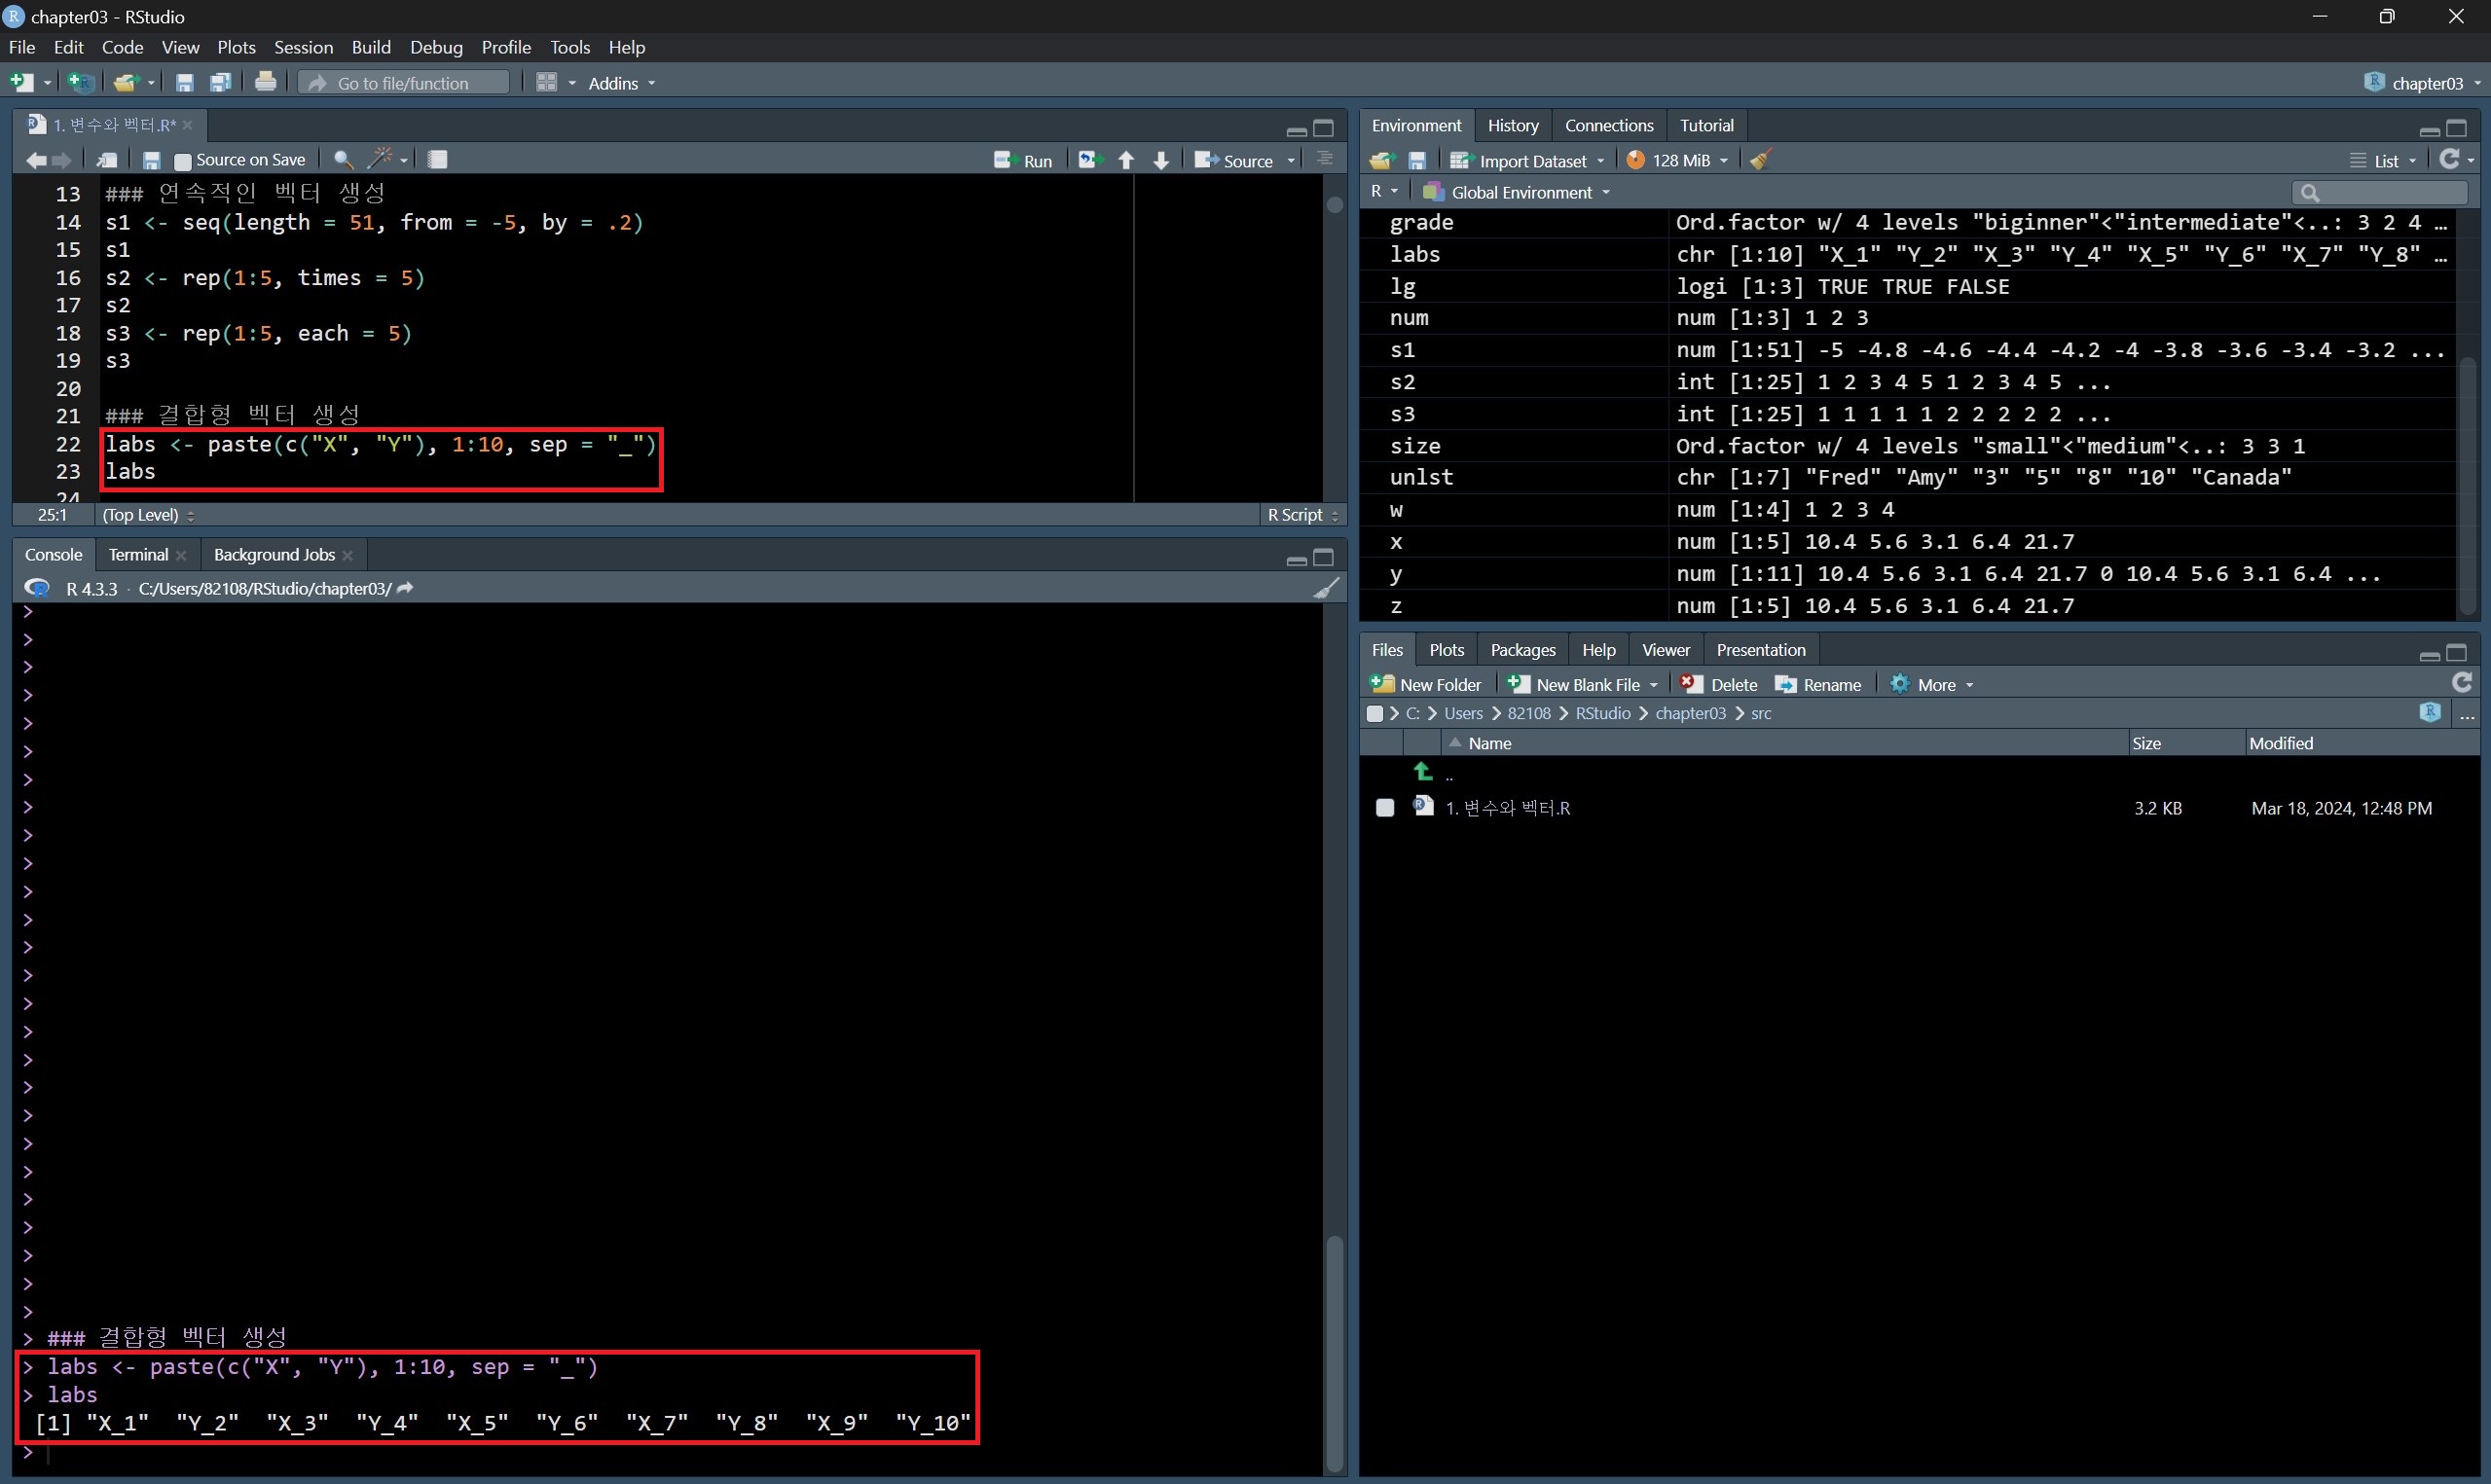This screenshot has width=2491, height=1484.
Task: Click the re-run previous code region icon
Action: (x=1088, y=160)
